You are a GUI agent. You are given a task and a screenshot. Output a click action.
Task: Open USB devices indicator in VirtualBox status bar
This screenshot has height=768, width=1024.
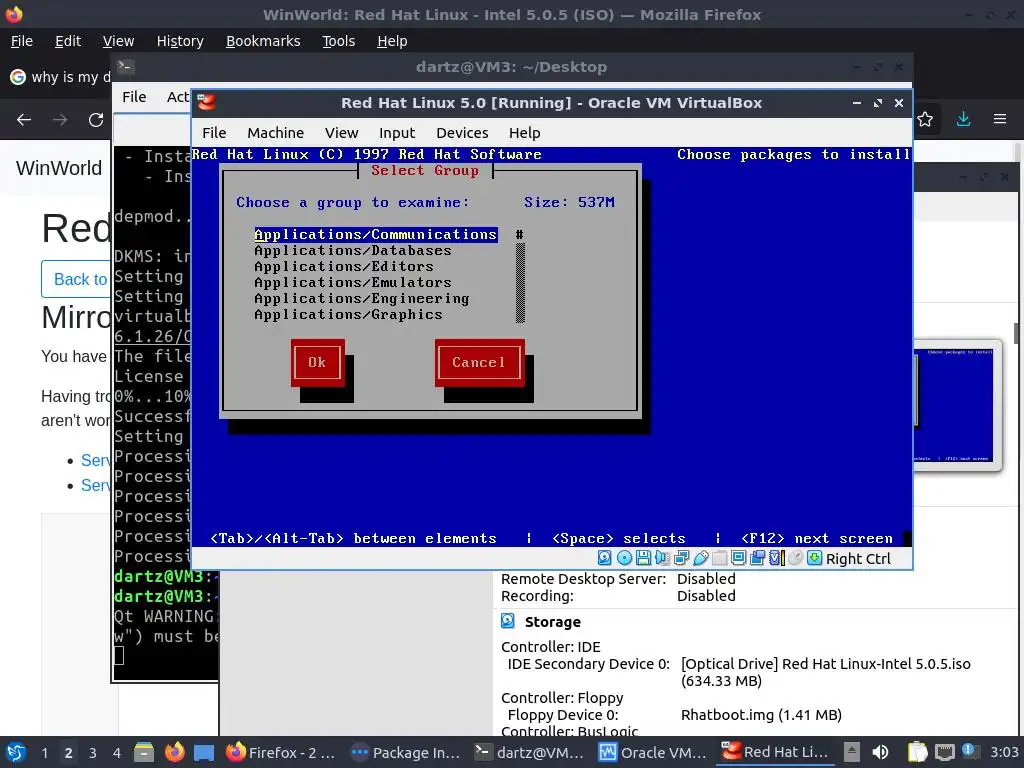click(701, 558)
